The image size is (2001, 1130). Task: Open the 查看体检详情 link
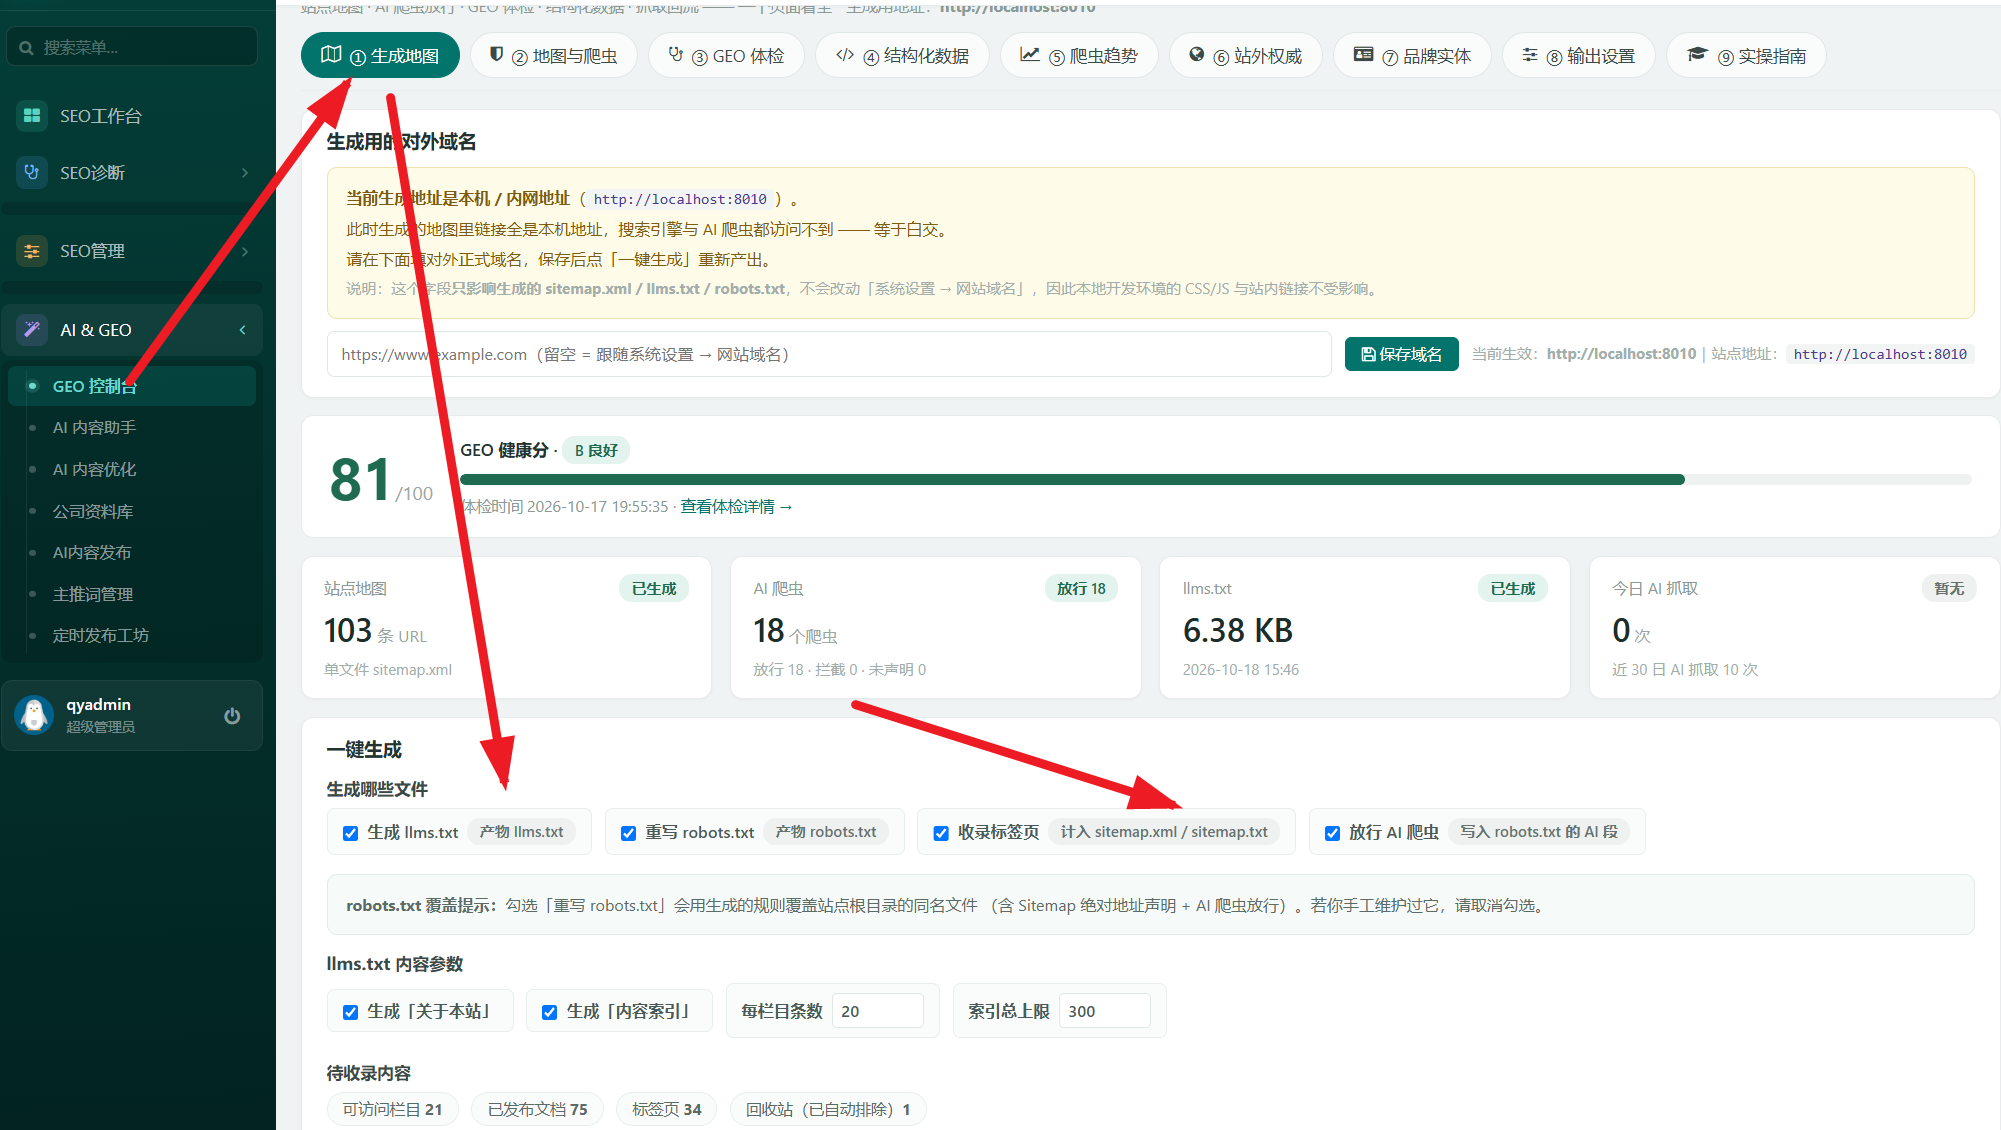(x=736, y=507)
